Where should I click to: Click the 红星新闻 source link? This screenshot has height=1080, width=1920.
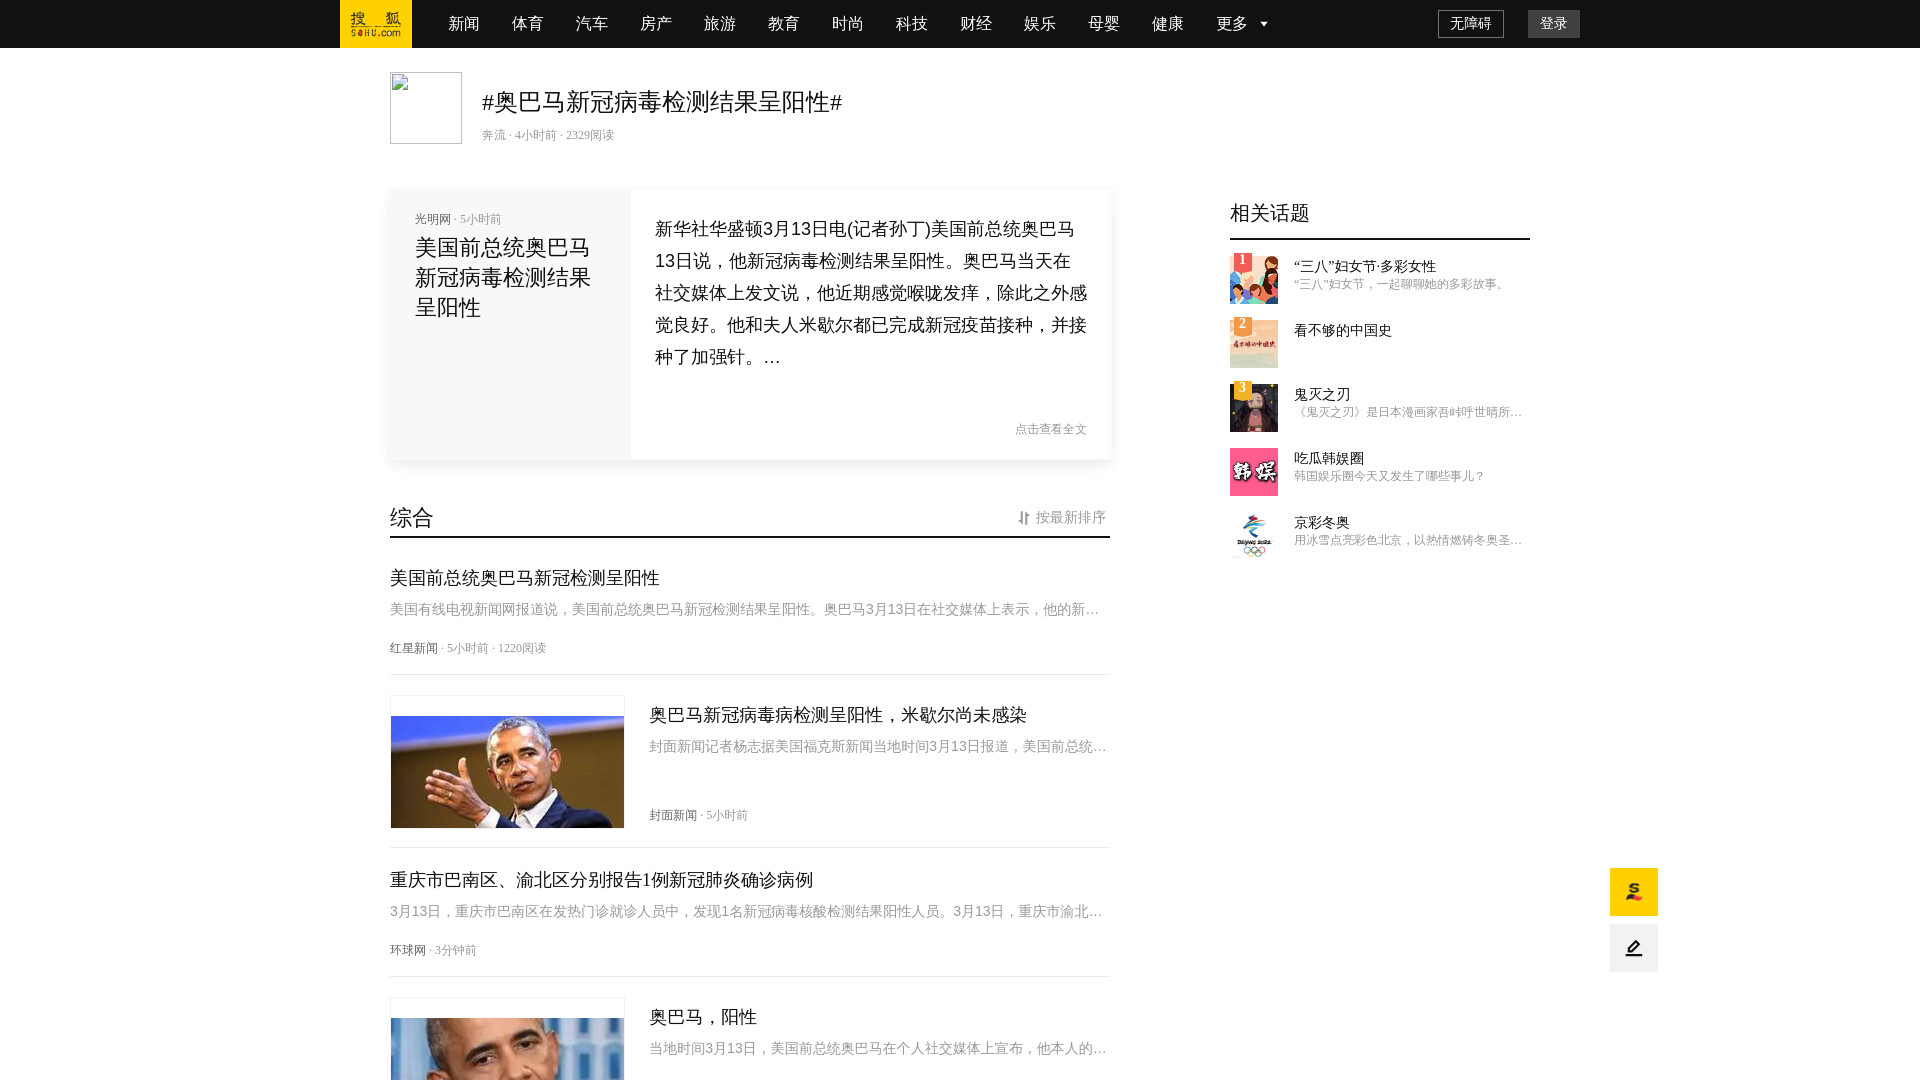(x=414, y=648)
